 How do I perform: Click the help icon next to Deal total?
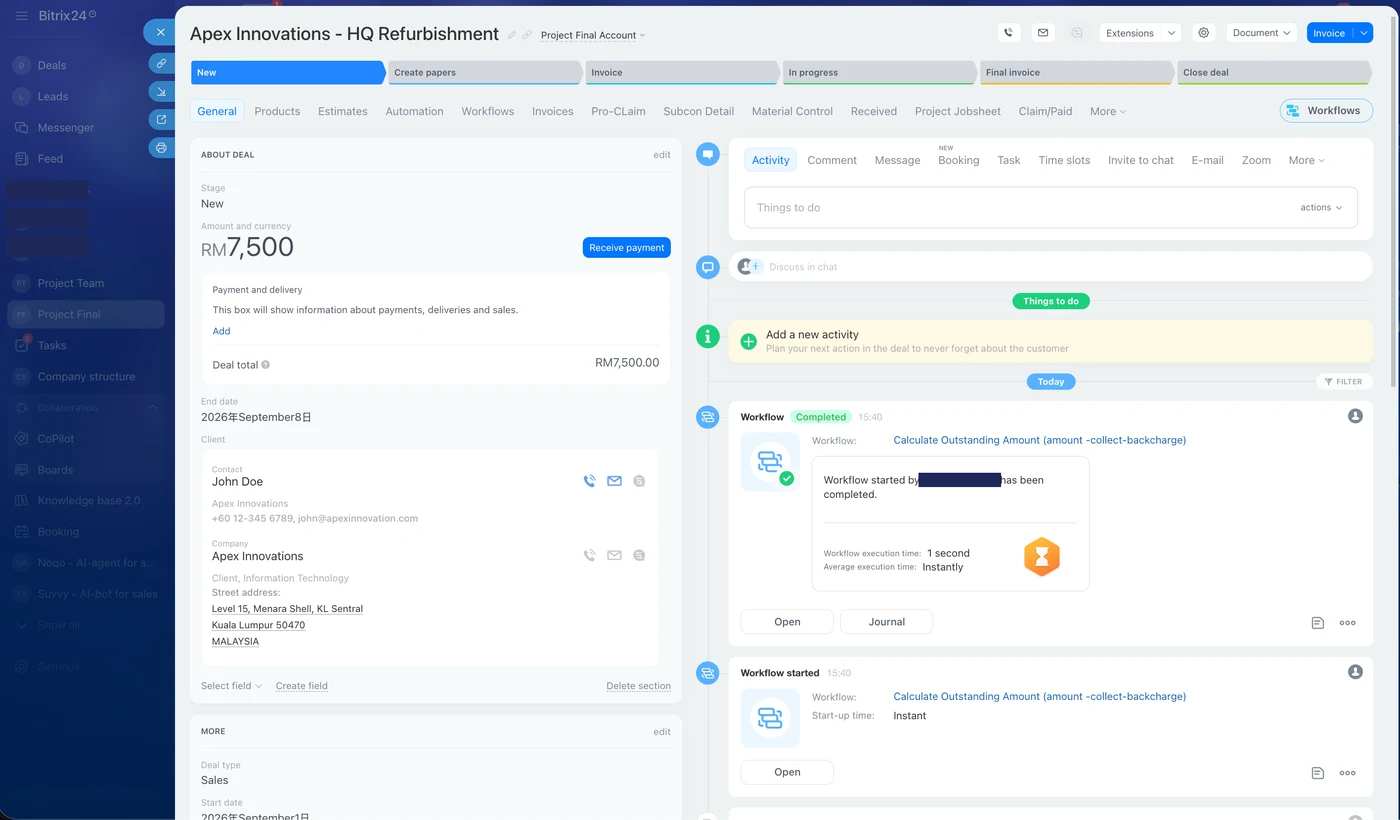click(266, 365)
